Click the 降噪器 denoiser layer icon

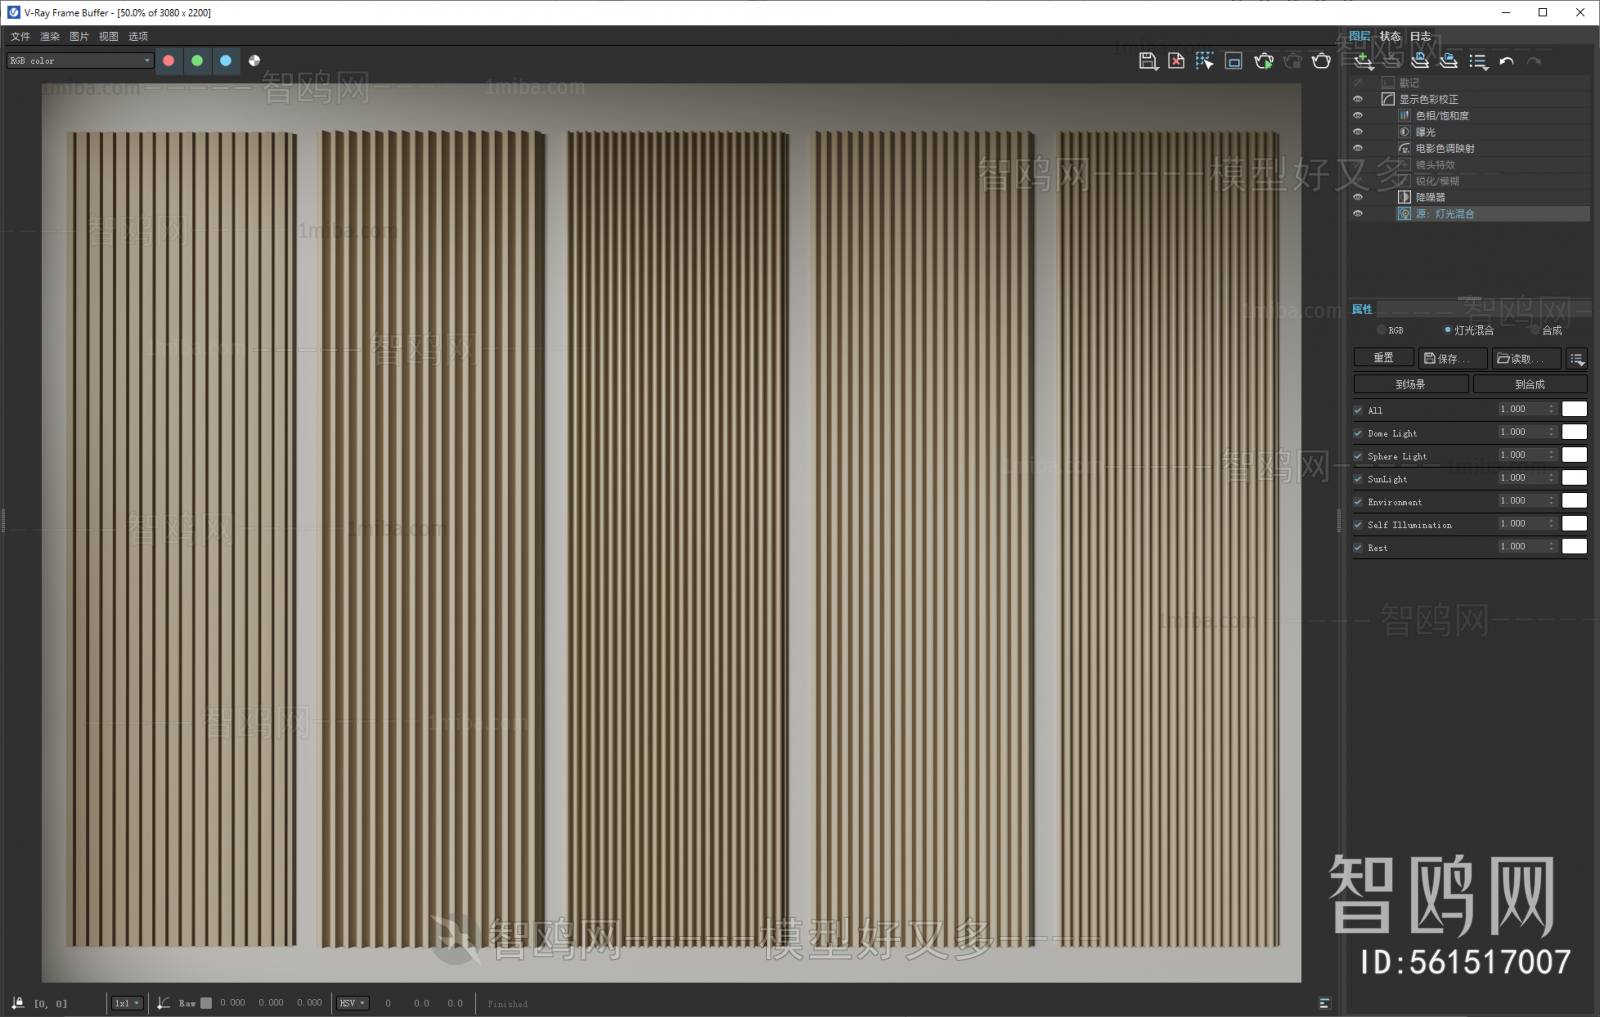click(x=1404, y=197)
